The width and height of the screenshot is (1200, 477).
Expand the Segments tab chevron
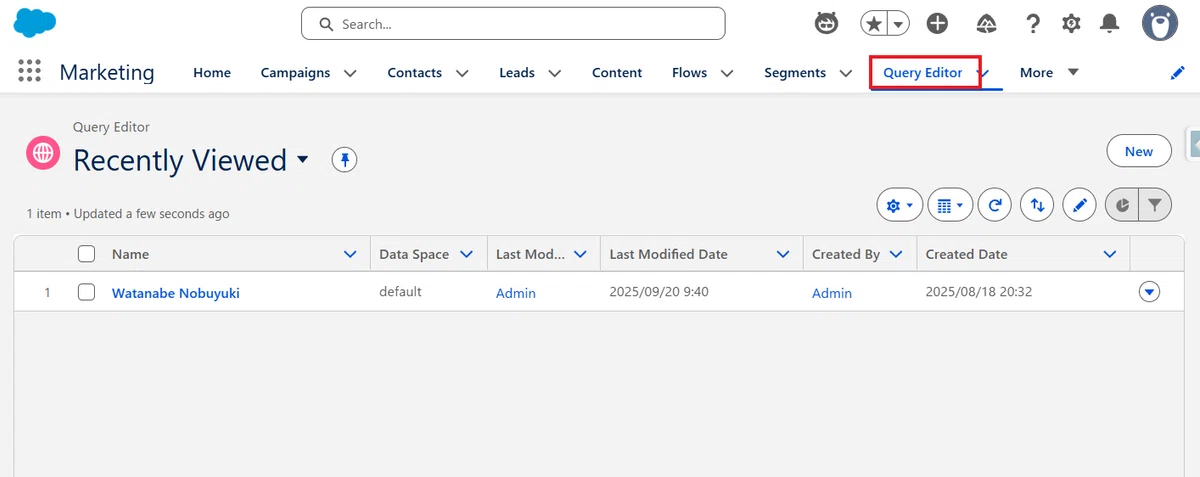click(x=846, y=73)
